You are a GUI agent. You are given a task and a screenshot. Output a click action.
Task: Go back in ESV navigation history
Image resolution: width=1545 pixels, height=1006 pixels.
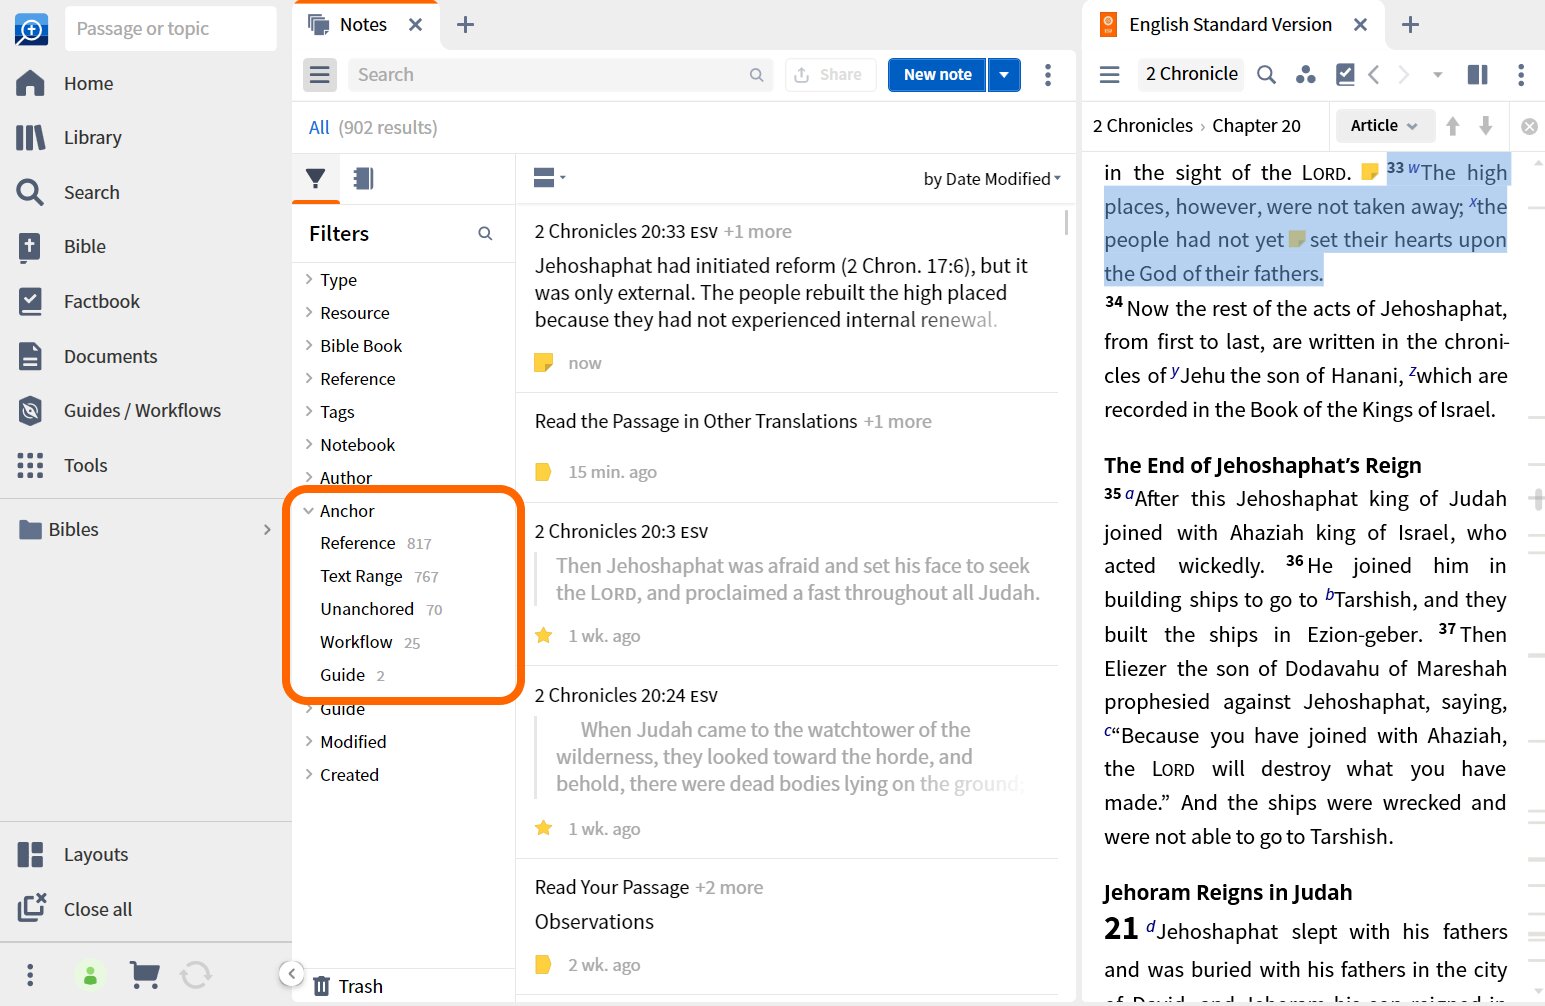[x=1374, y=74]
